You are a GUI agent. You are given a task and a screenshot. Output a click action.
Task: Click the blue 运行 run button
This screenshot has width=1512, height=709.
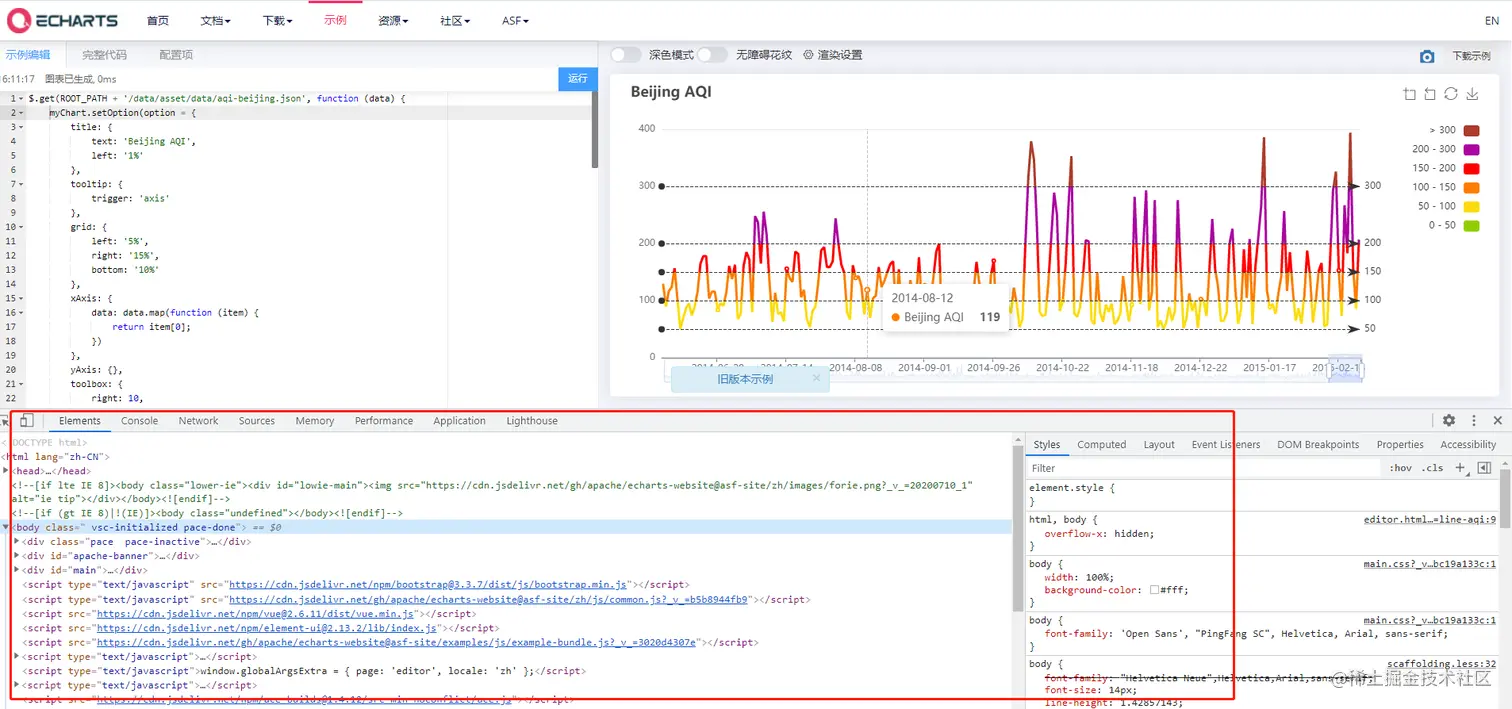pos(578,79)
